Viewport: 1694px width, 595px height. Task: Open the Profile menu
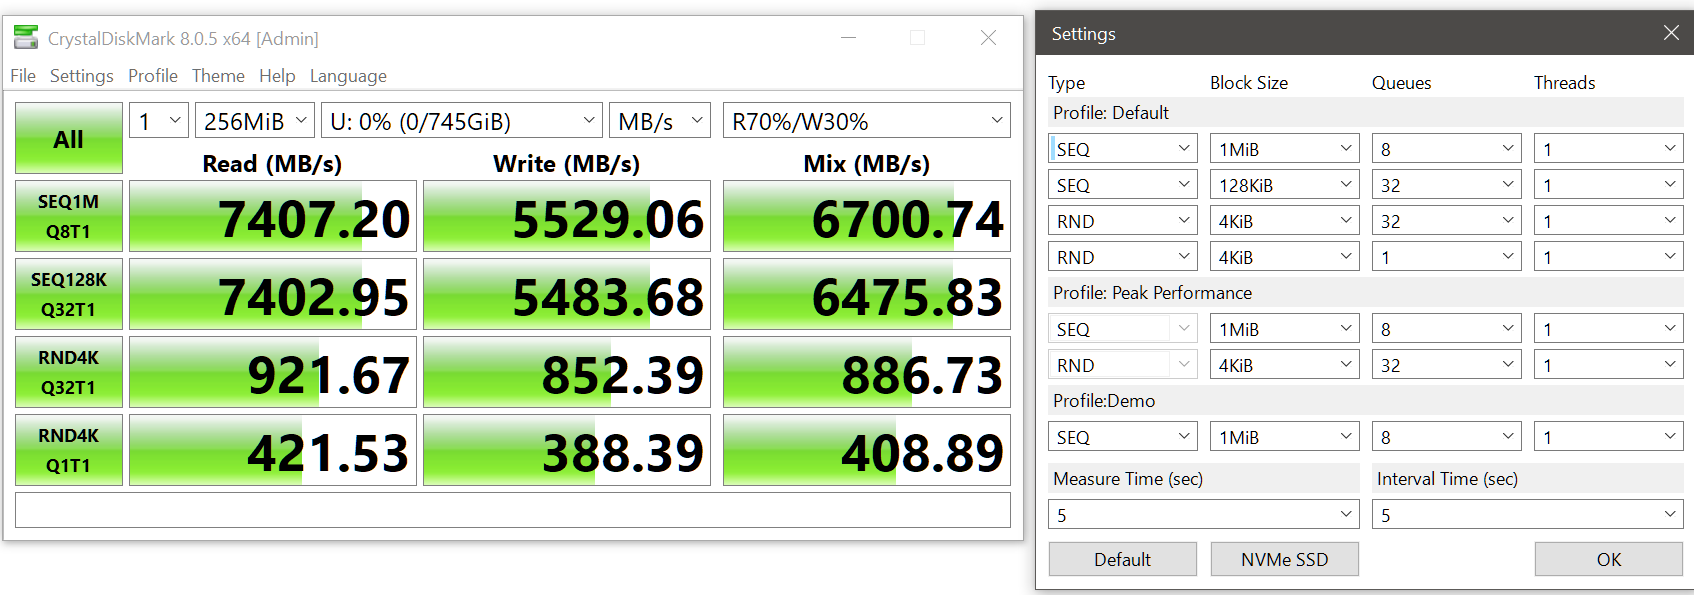(x=152, y=76)
